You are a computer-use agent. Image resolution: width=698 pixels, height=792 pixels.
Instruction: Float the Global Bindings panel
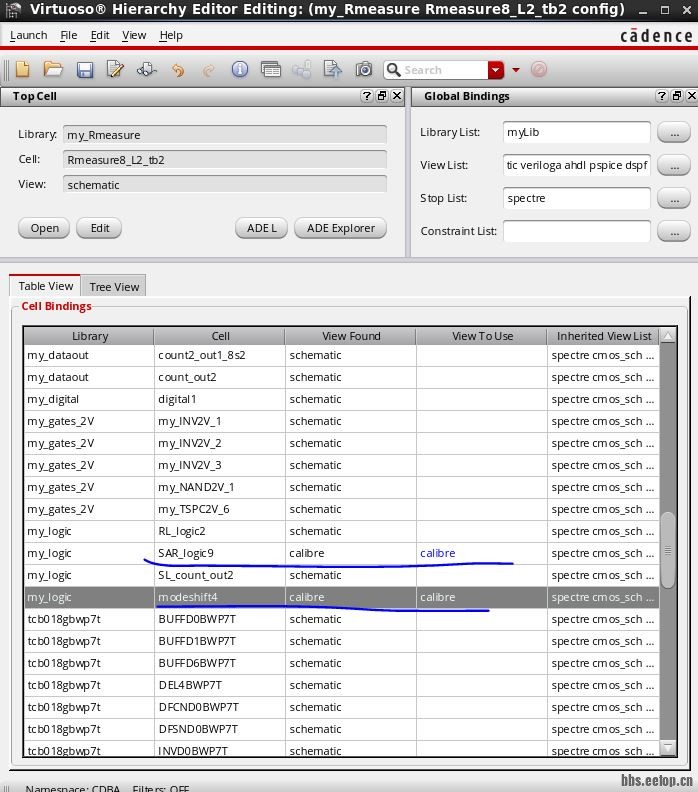(x=677, y=96)
